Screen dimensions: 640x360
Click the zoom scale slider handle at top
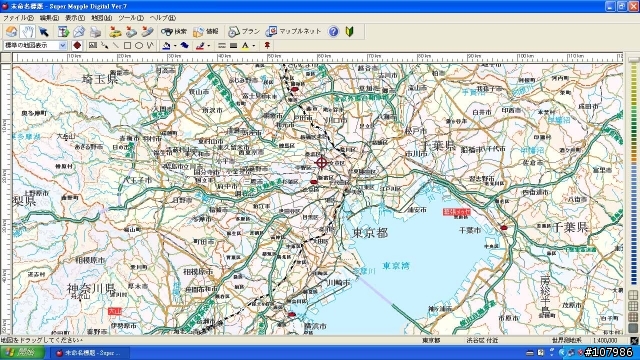pyautogui.click(x=633, y=60)
